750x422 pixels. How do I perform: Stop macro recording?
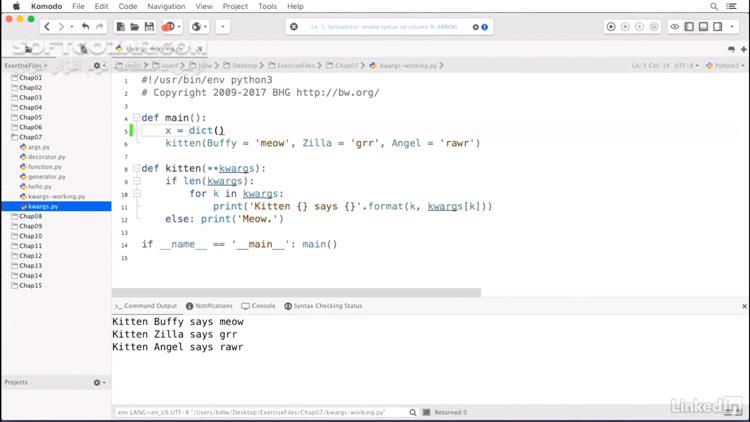coord(625,27)
